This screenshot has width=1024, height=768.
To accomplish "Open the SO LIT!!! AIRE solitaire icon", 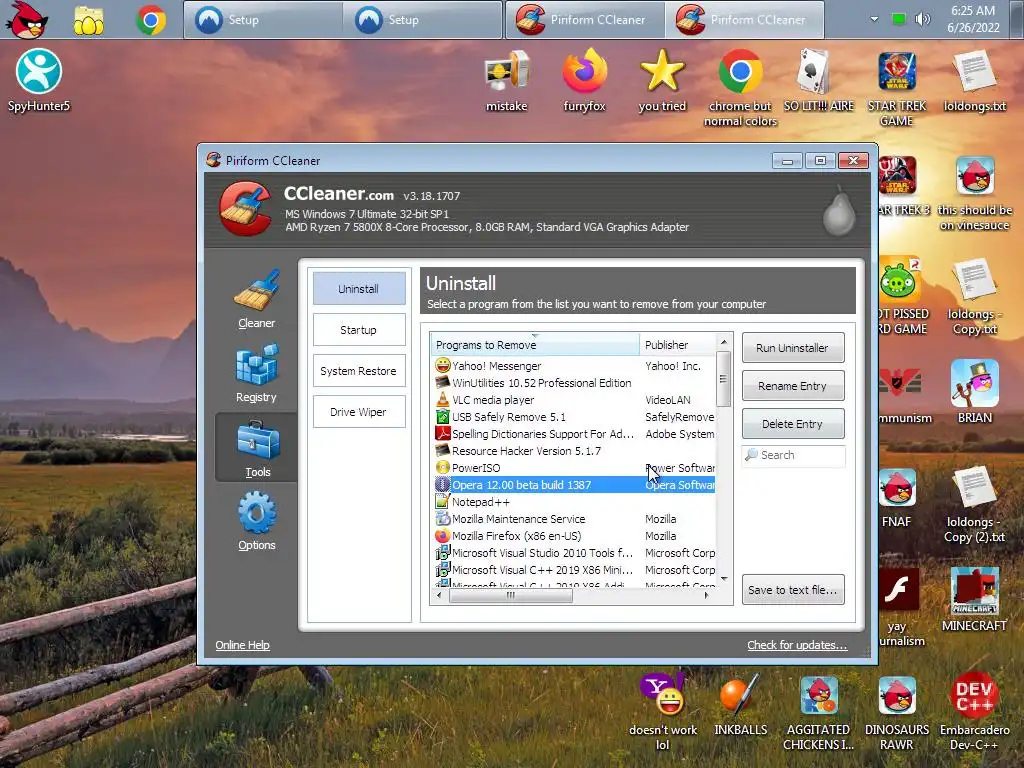I will click(x=818, y=80).
